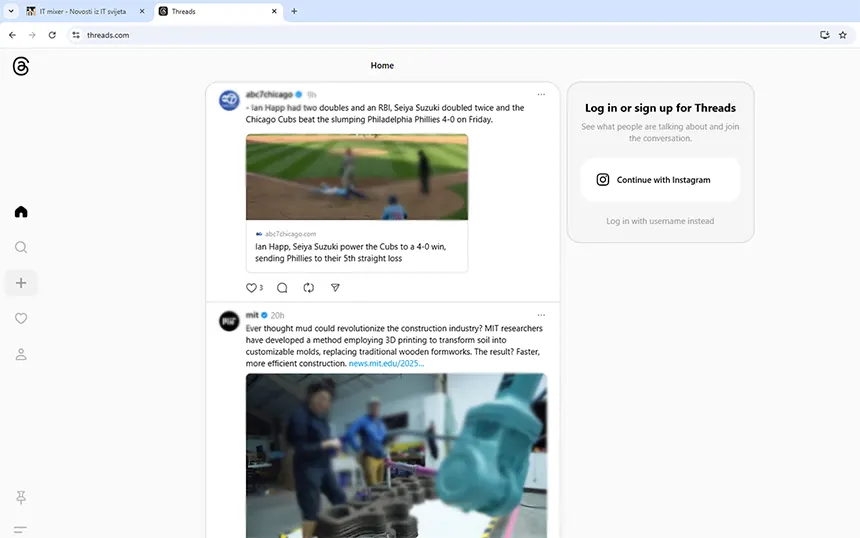Close the Threads tab
Screen dimensions: 860x538
point(274,11)
